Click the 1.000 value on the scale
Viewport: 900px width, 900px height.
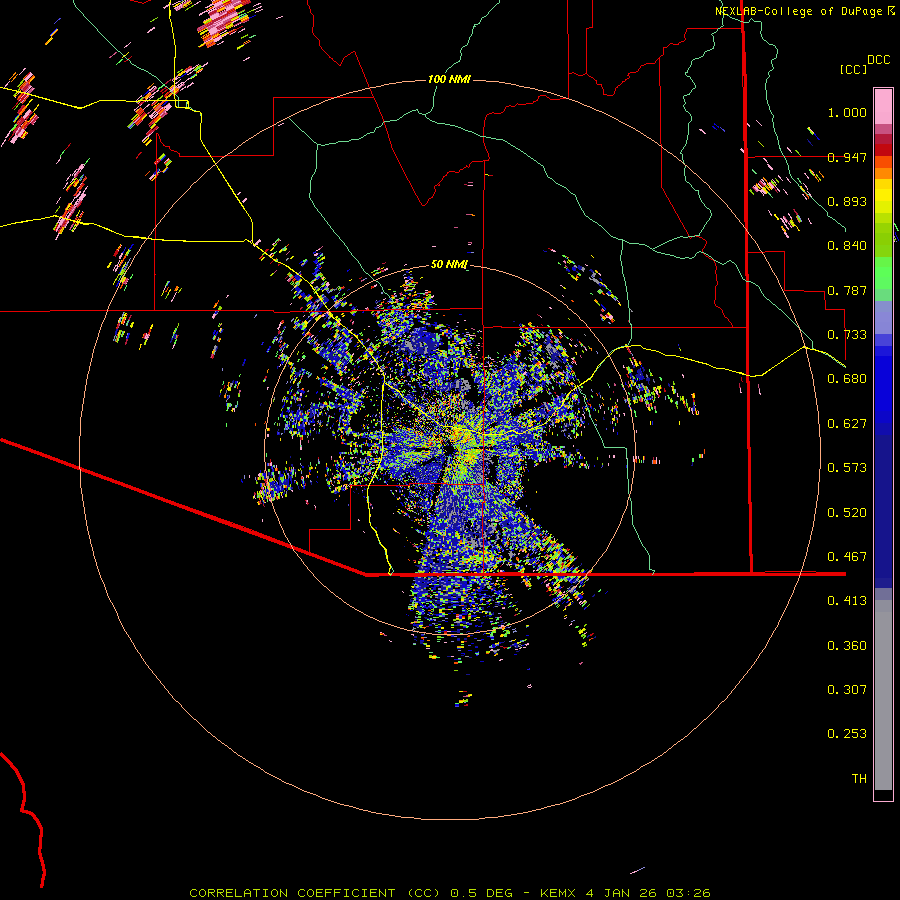(x=847, y=112)
